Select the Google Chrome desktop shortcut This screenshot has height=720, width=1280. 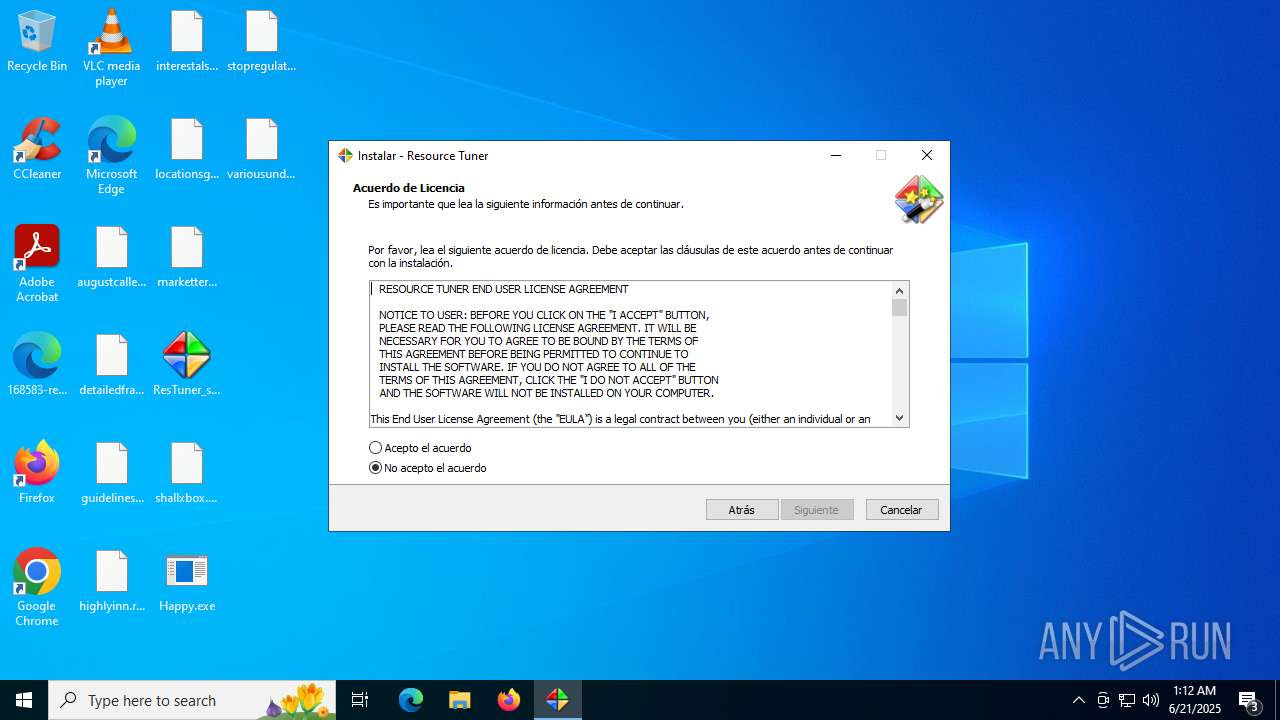(37, 587)
